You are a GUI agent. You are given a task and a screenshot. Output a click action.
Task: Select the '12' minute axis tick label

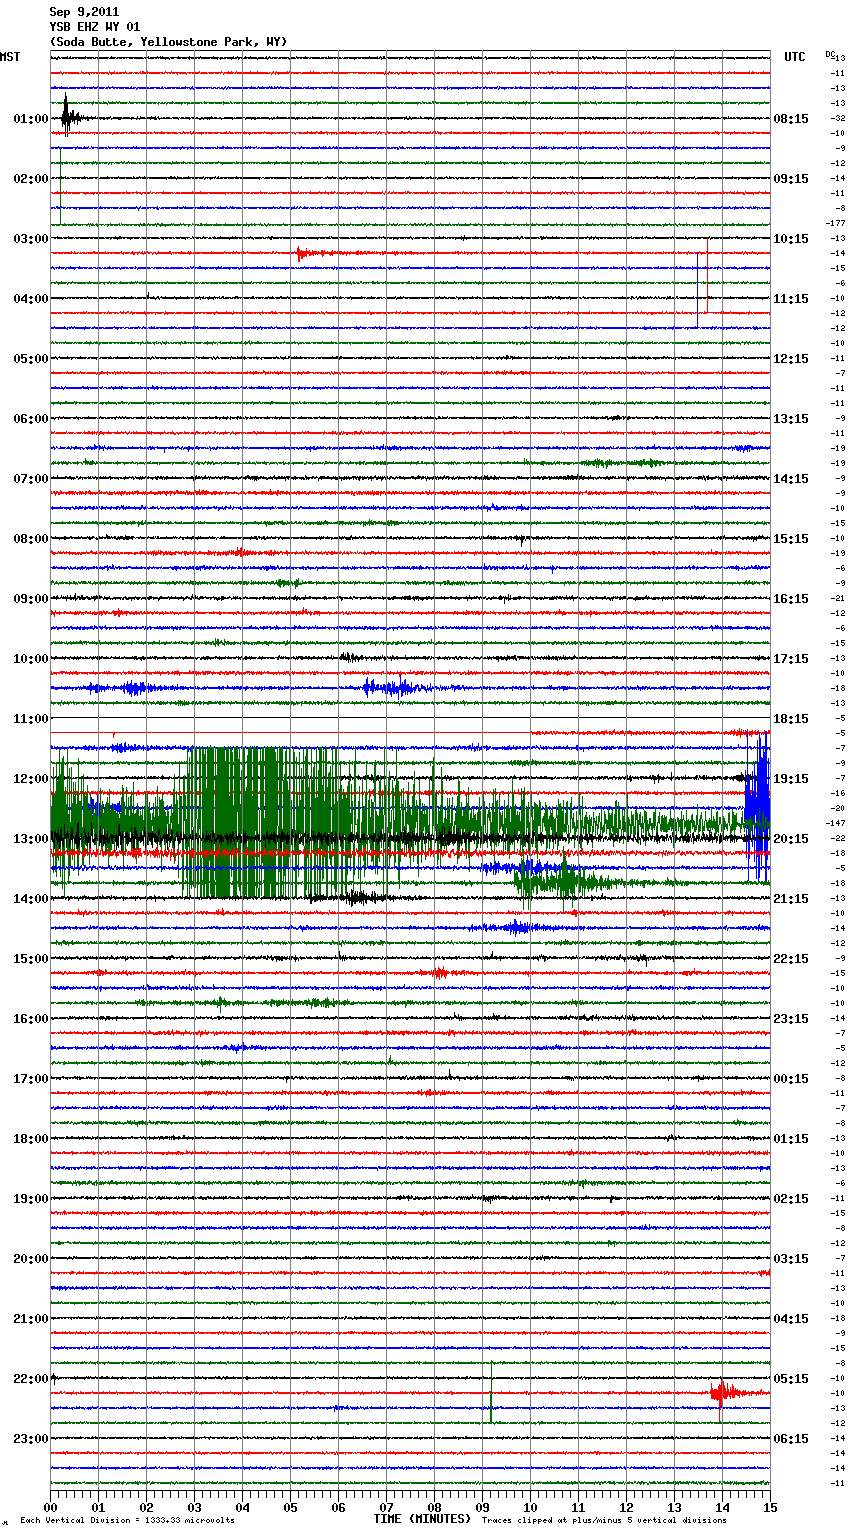point(627,1507)
